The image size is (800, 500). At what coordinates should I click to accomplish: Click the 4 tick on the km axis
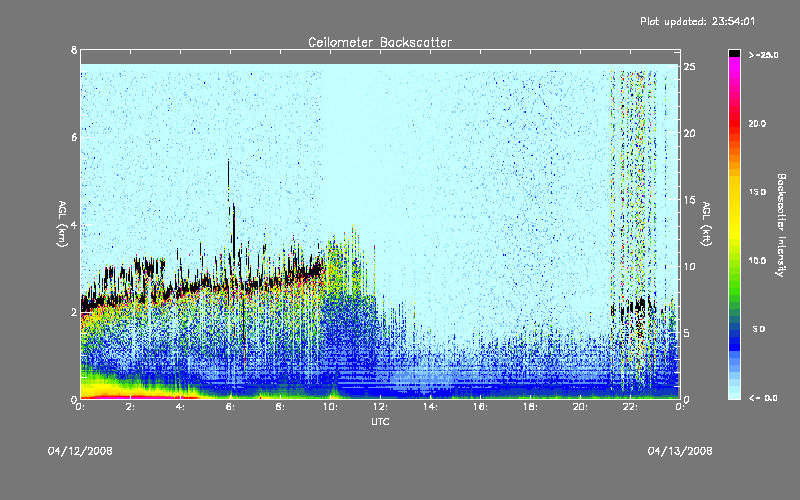[x=74, y=225]
